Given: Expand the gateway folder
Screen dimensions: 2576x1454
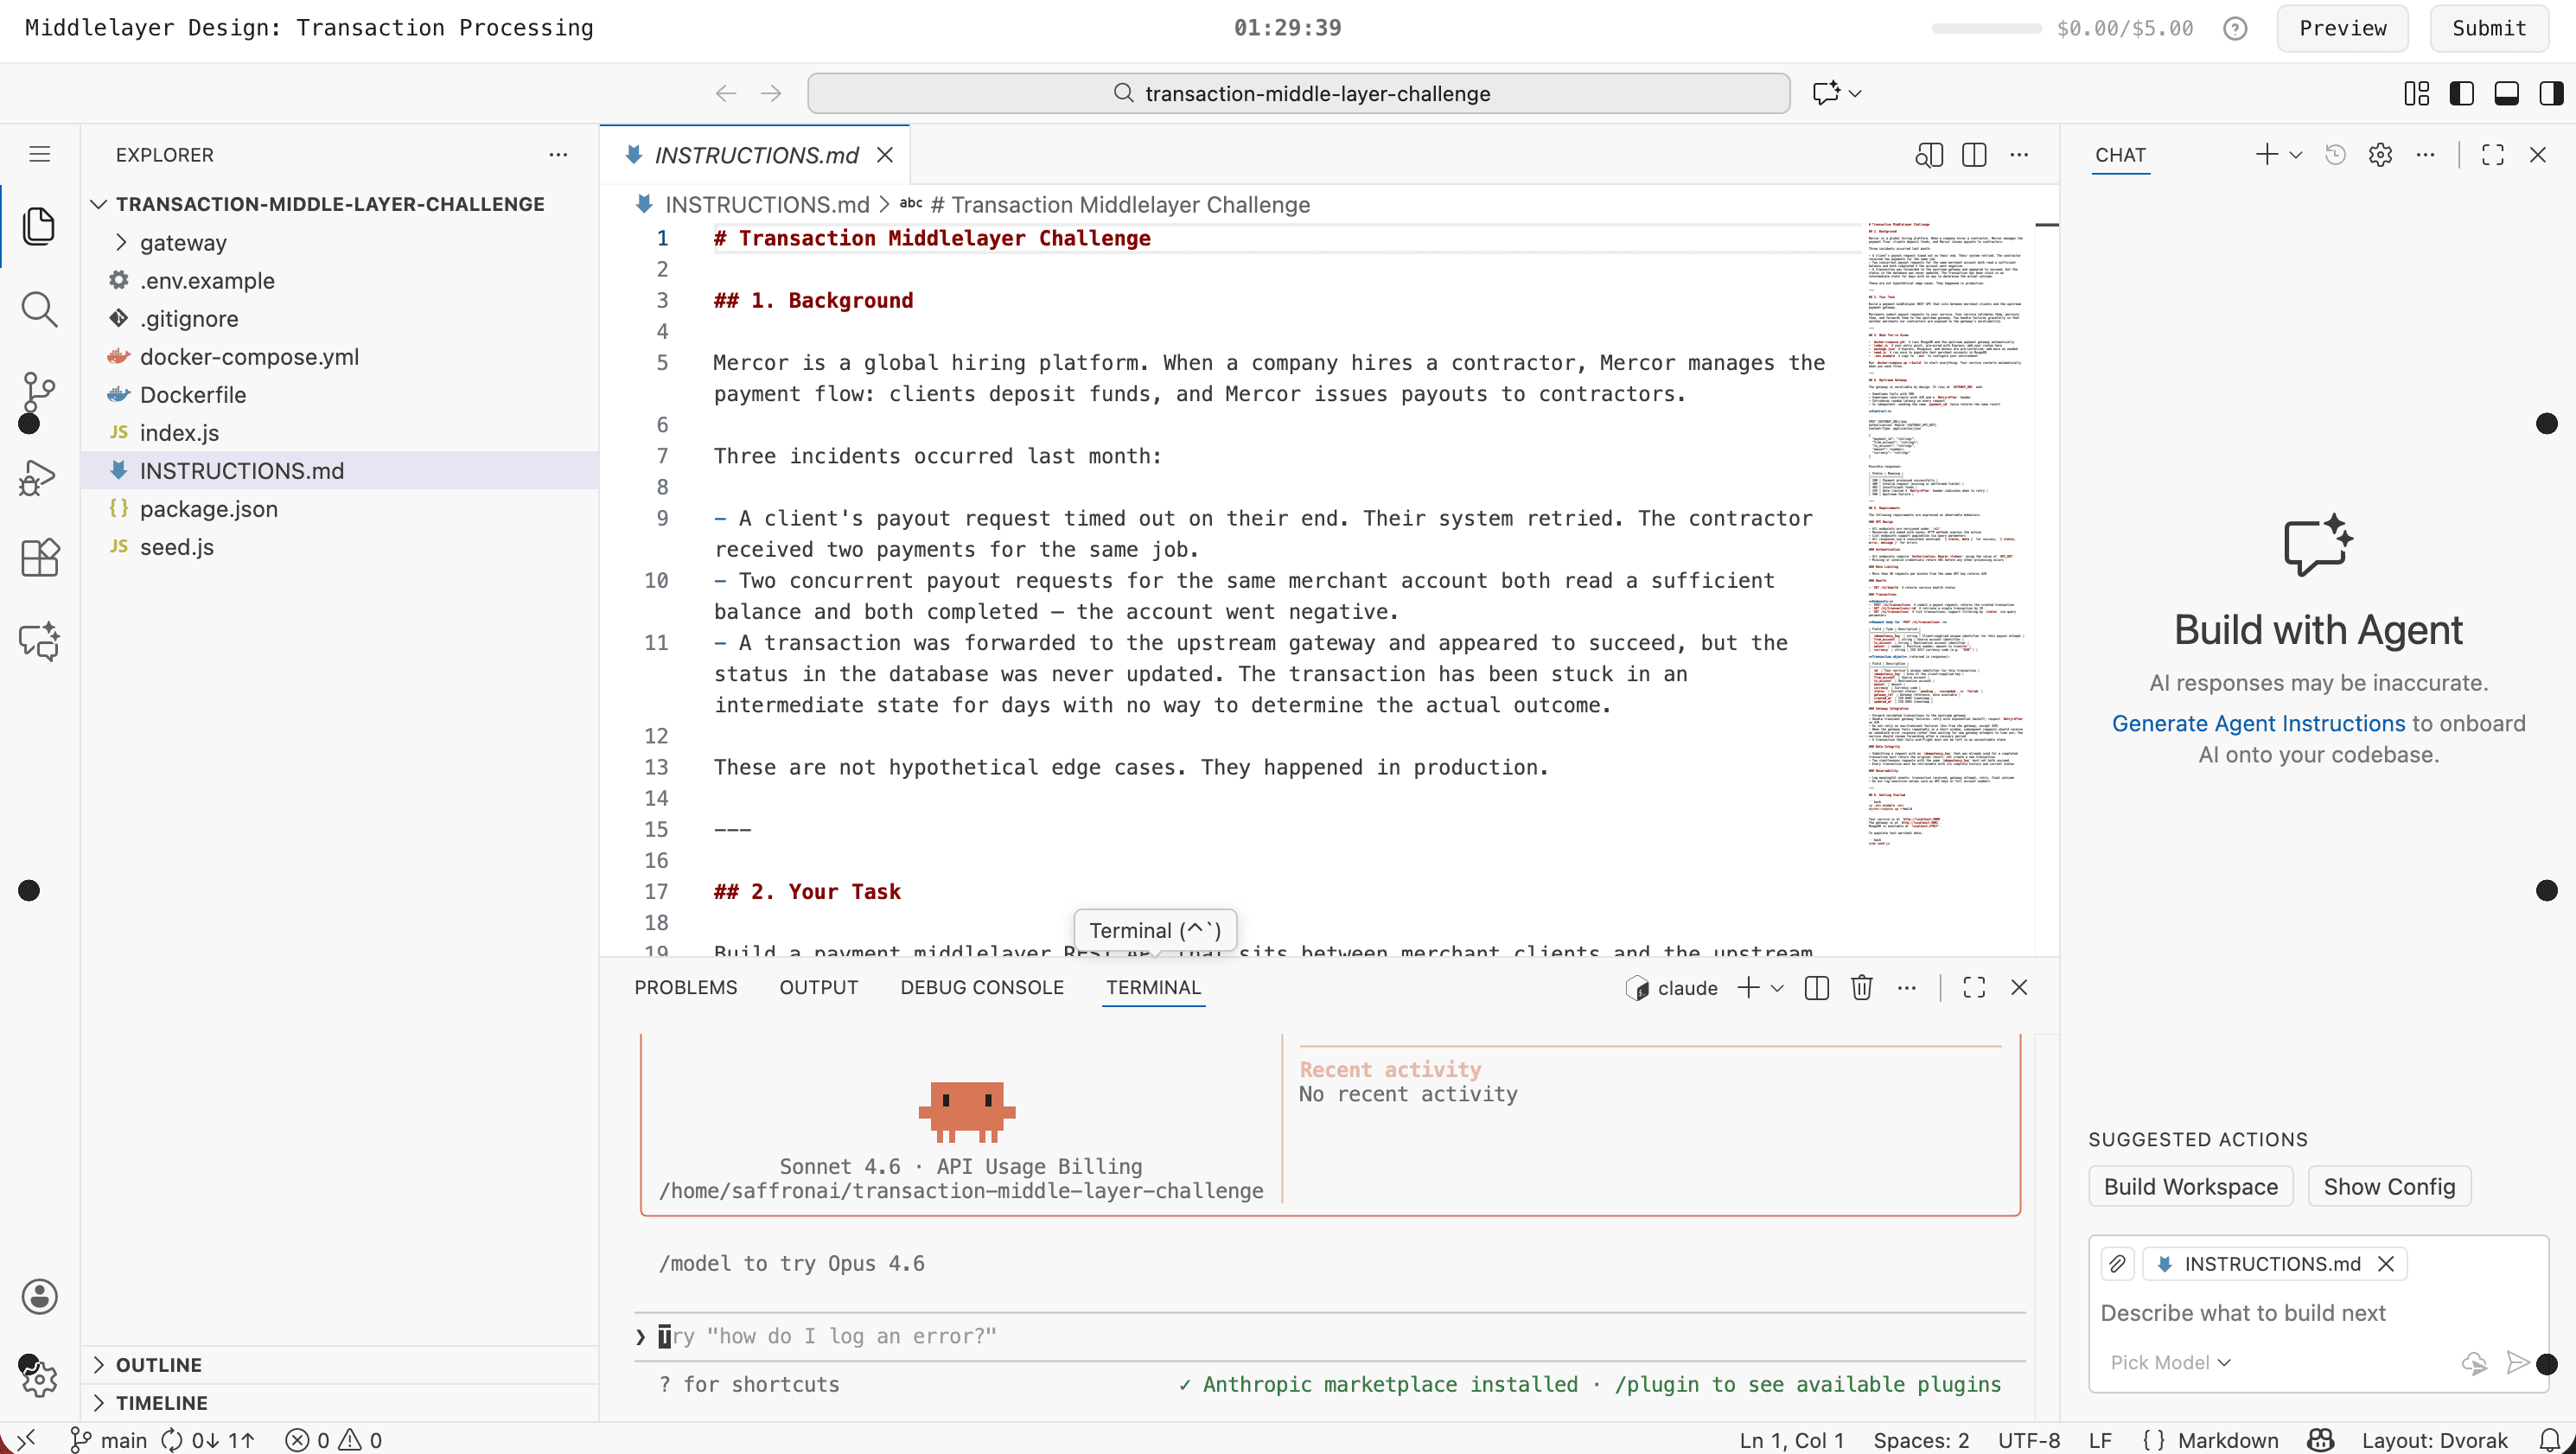Looking at the screenshot, I should [183, 242].
